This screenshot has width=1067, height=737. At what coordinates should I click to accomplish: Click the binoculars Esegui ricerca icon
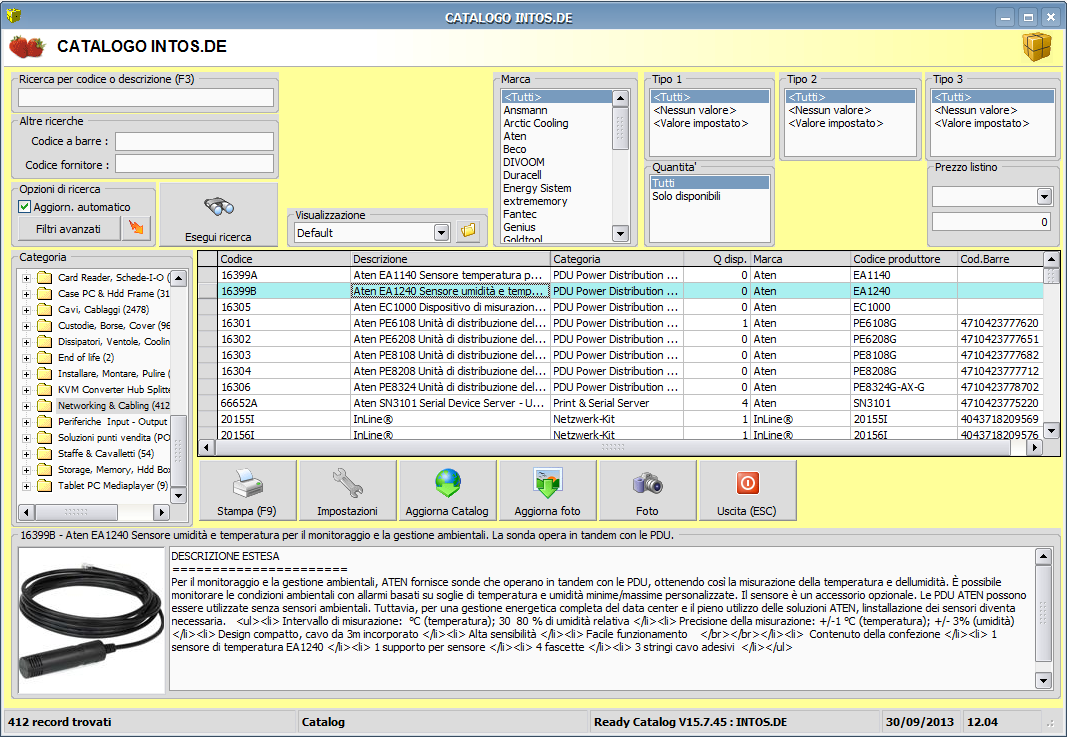[x=218, y=206]
